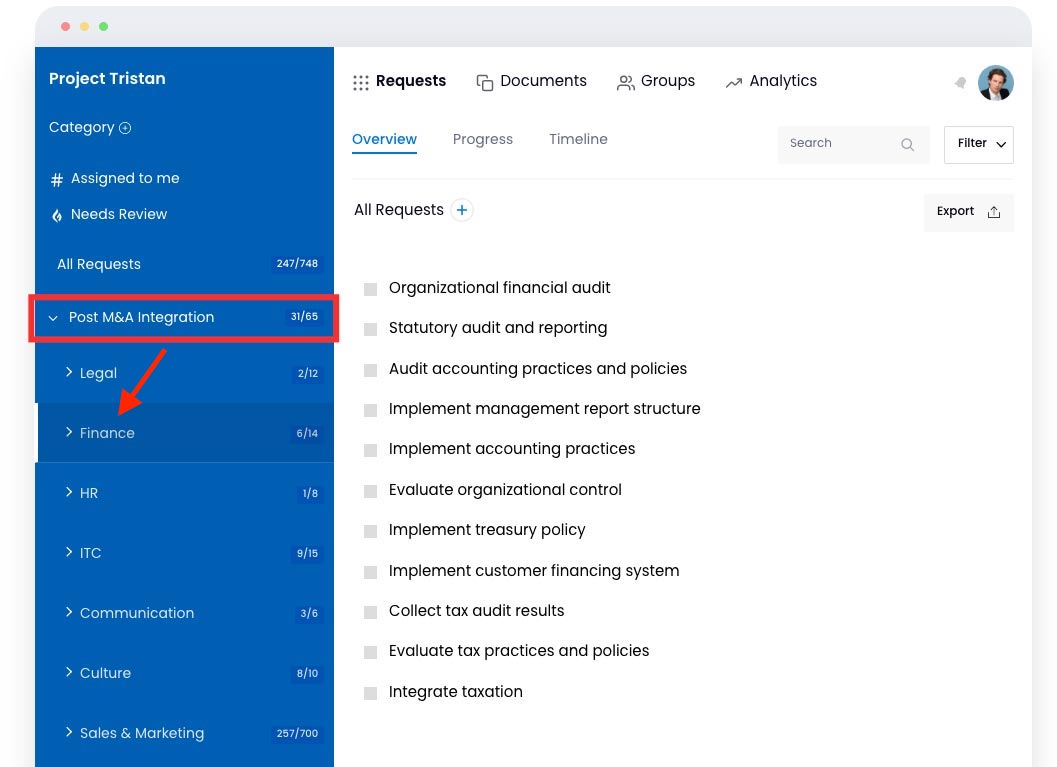Screen dimensions: 1057x767
Task: Open the Analytics section icon
Action: (735, 81)
